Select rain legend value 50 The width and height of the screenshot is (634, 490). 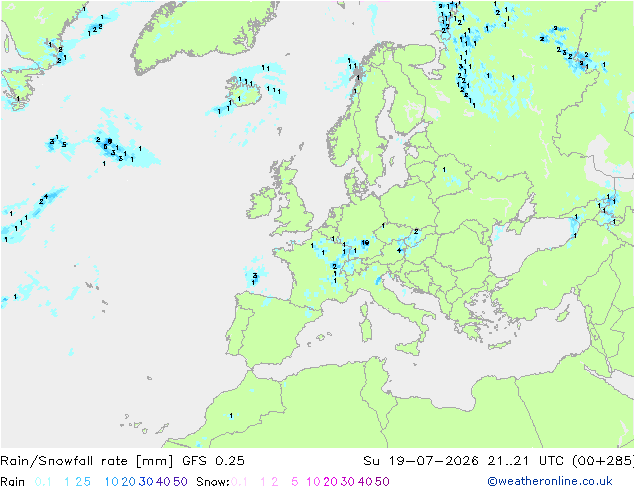coord(180,482)
